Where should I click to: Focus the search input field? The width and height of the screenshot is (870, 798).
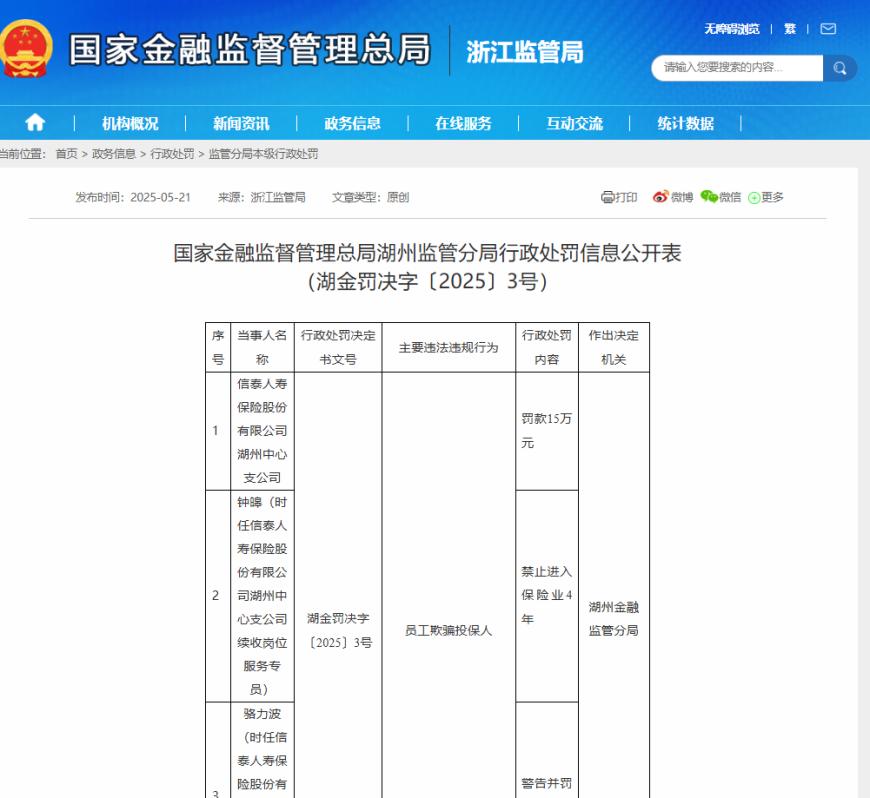pyautogui.click(x=737, y=68)
